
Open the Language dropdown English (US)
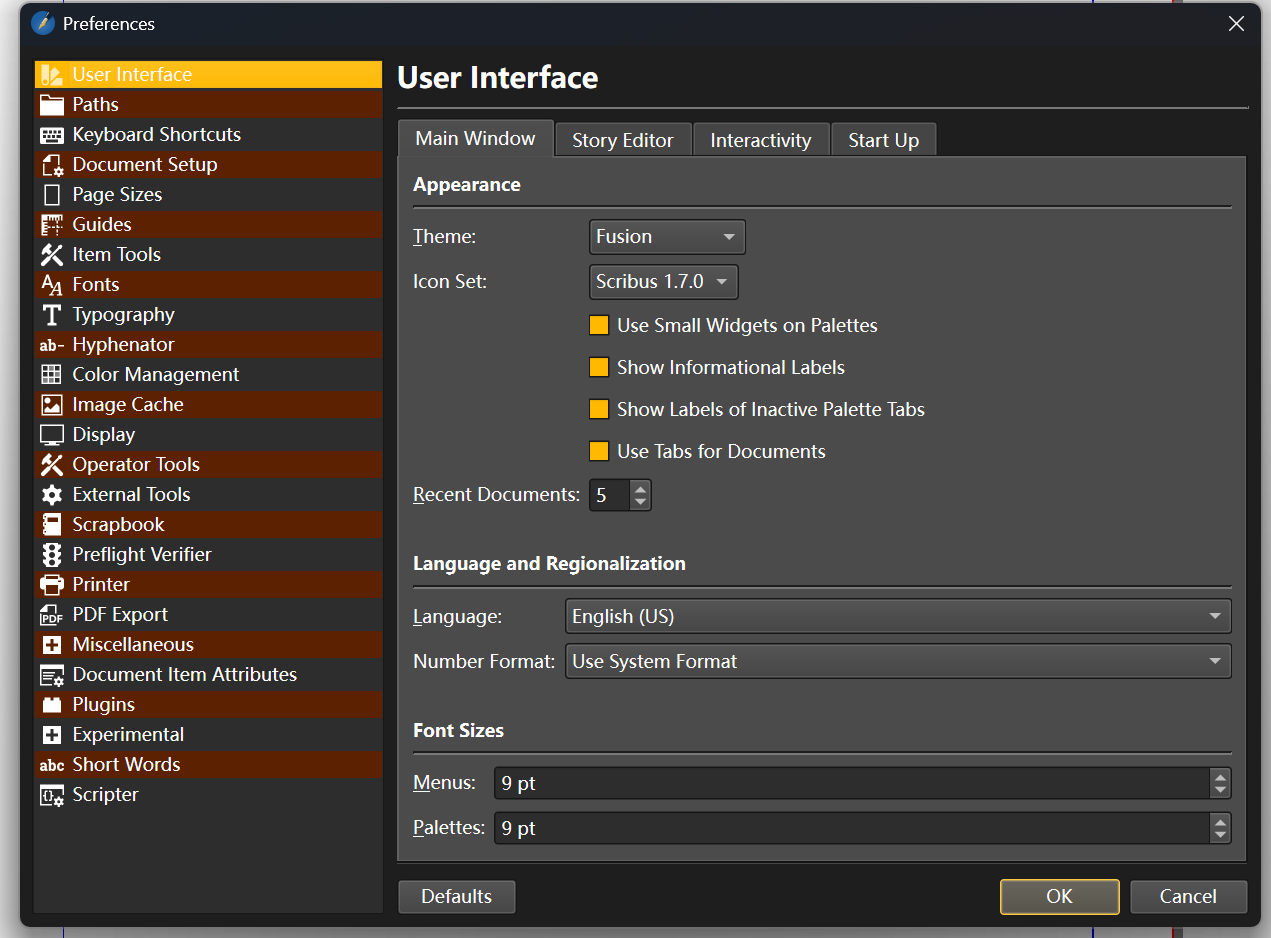[897, 617]
